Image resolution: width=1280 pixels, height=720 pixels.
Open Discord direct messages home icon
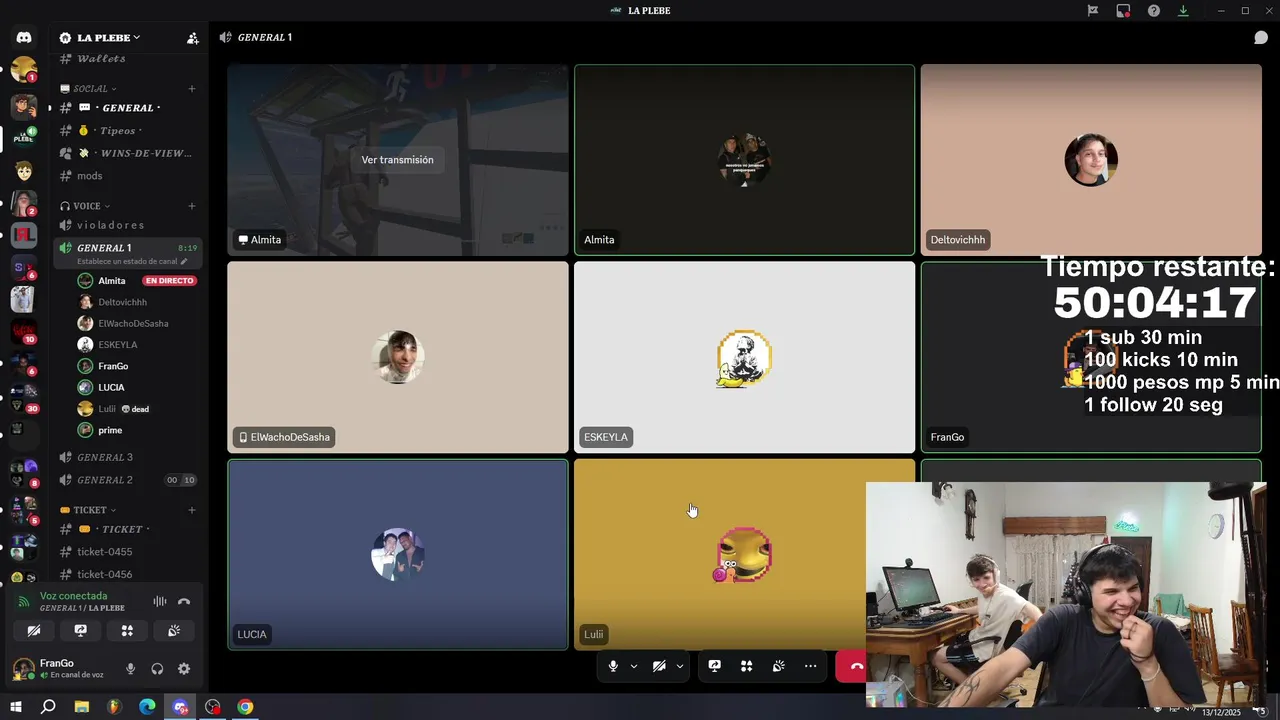pyautogui.click(x=24, y=38)
